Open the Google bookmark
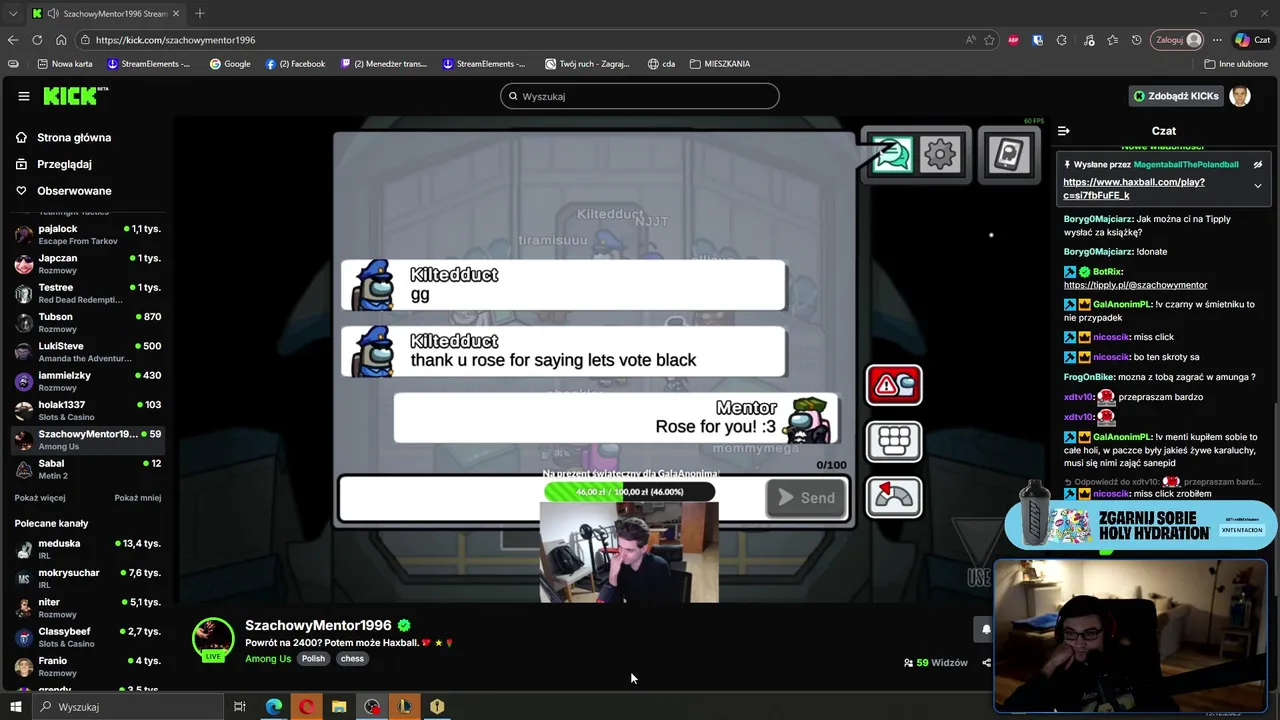This screenshot has width=1280, height=720. [230, 64]
